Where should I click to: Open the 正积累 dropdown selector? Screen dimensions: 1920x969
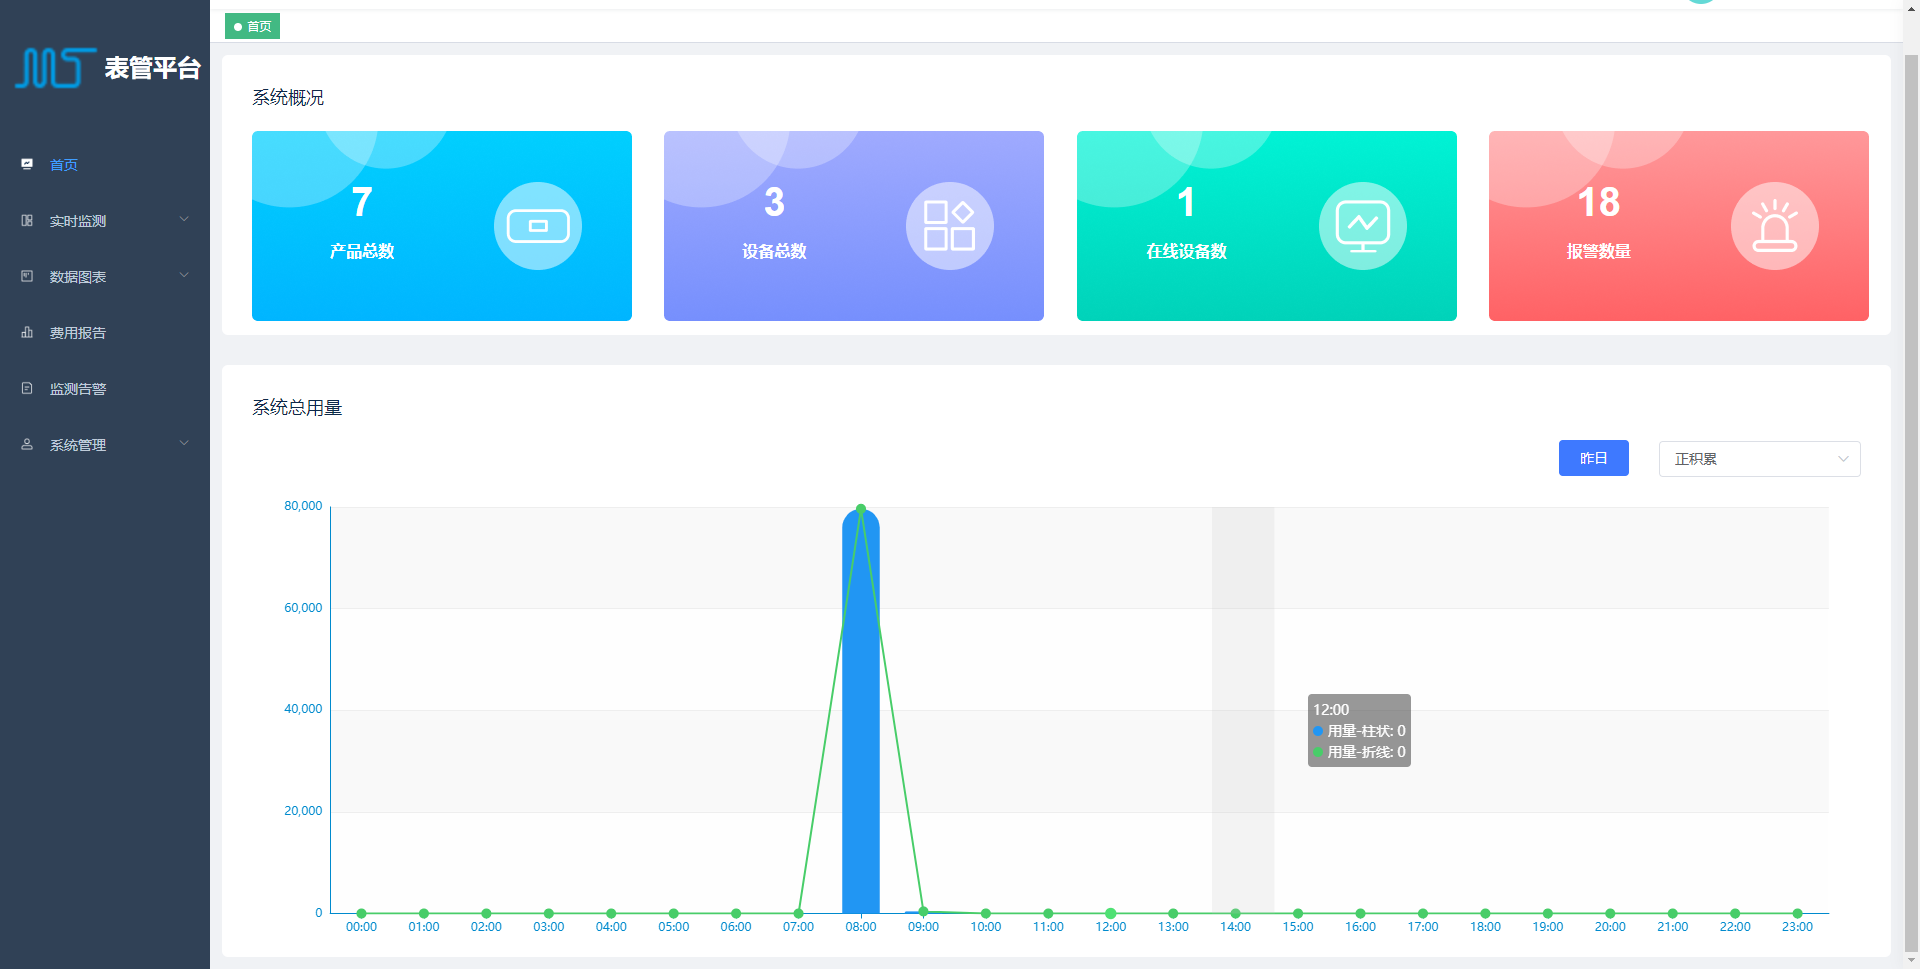[1759, 459]
